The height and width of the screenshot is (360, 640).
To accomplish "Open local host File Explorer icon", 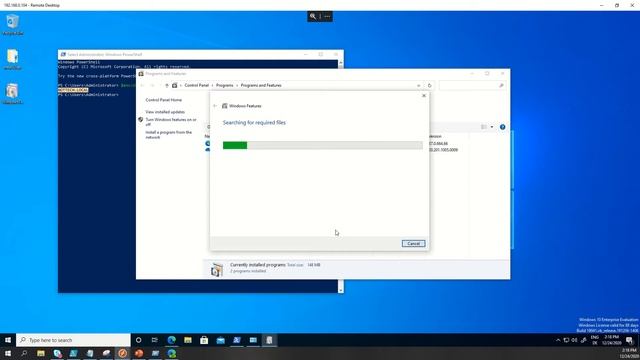I will [x=41, y=353].
